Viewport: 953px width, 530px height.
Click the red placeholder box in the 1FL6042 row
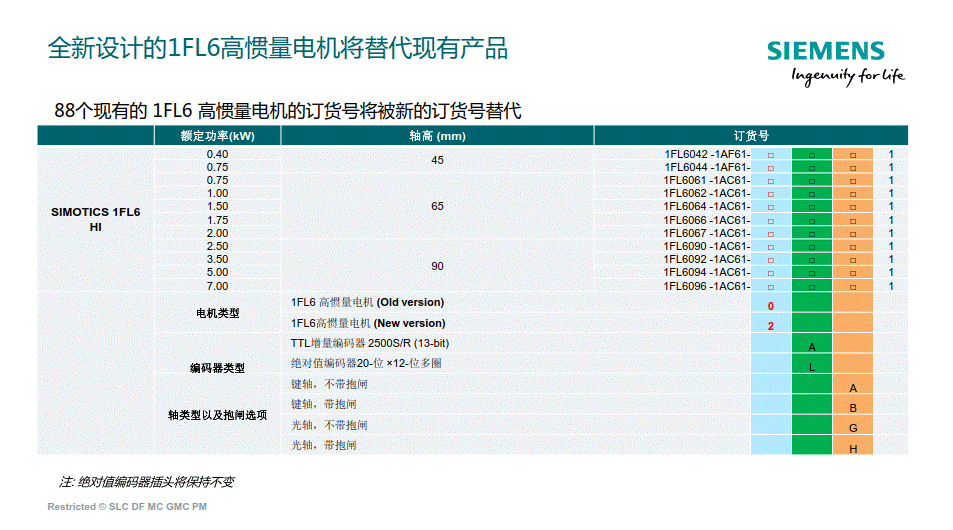point(771,155)
